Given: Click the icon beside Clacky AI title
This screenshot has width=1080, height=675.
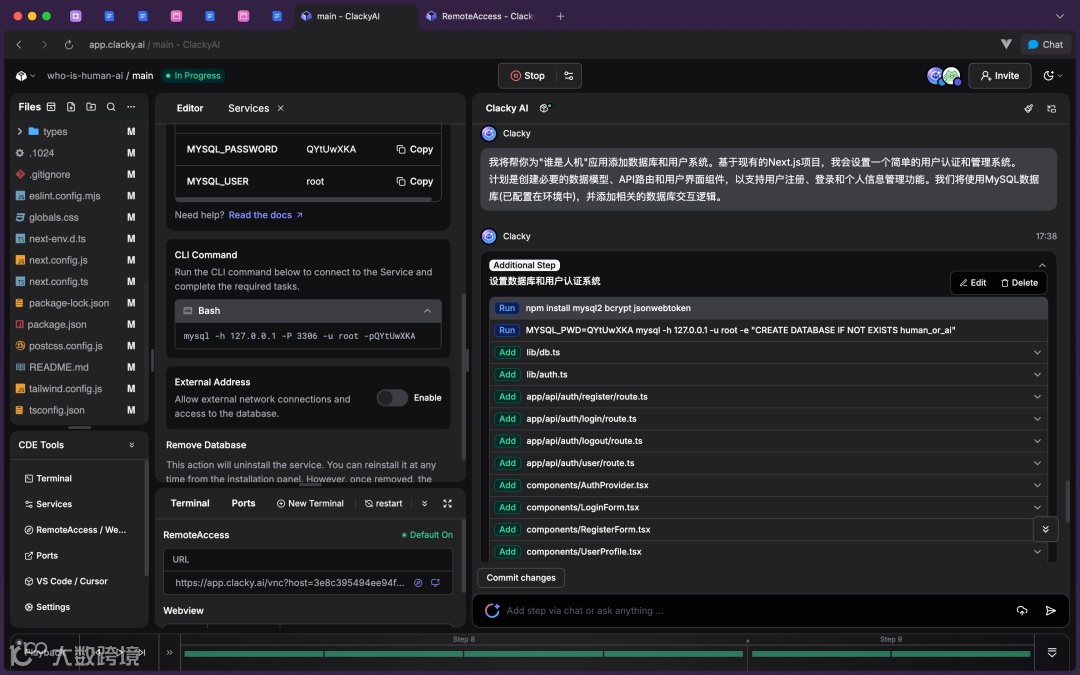Looking at the screenshot, I should point(545,108).
